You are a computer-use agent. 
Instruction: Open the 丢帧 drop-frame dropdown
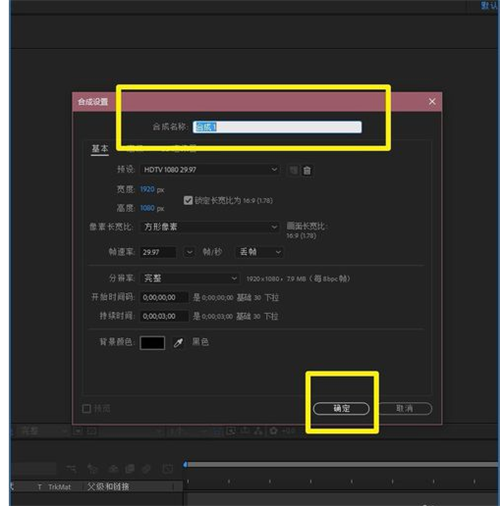[260, 252]
